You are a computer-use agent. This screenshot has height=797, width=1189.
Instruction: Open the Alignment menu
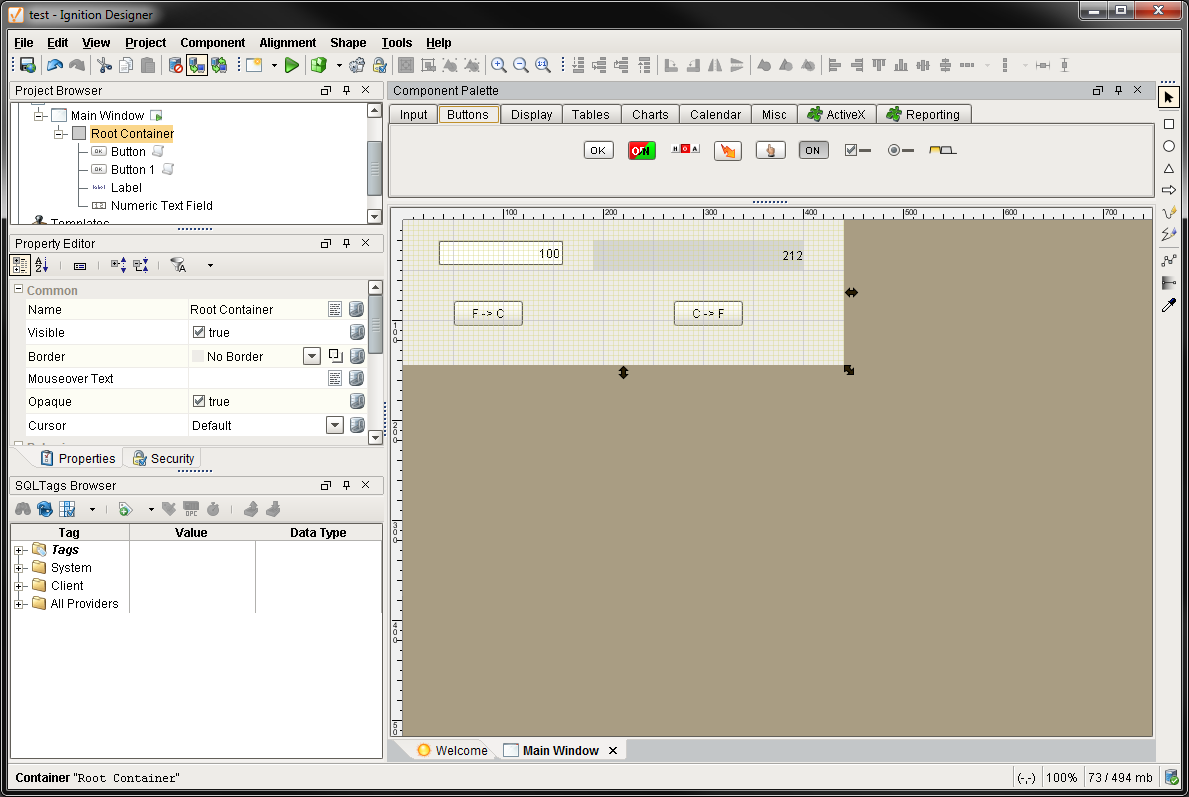tap(287, 42)
